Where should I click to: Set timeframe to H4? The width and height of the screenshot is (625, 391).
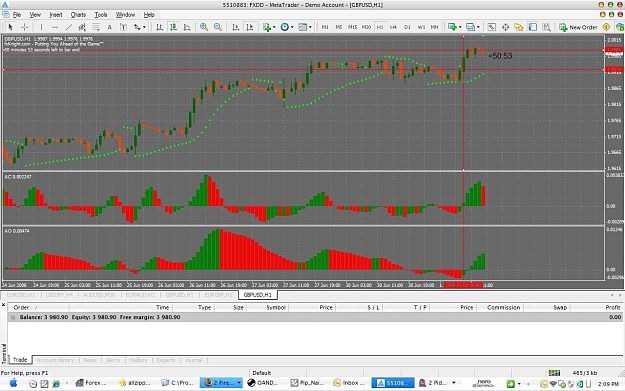(x=393, y=27)
